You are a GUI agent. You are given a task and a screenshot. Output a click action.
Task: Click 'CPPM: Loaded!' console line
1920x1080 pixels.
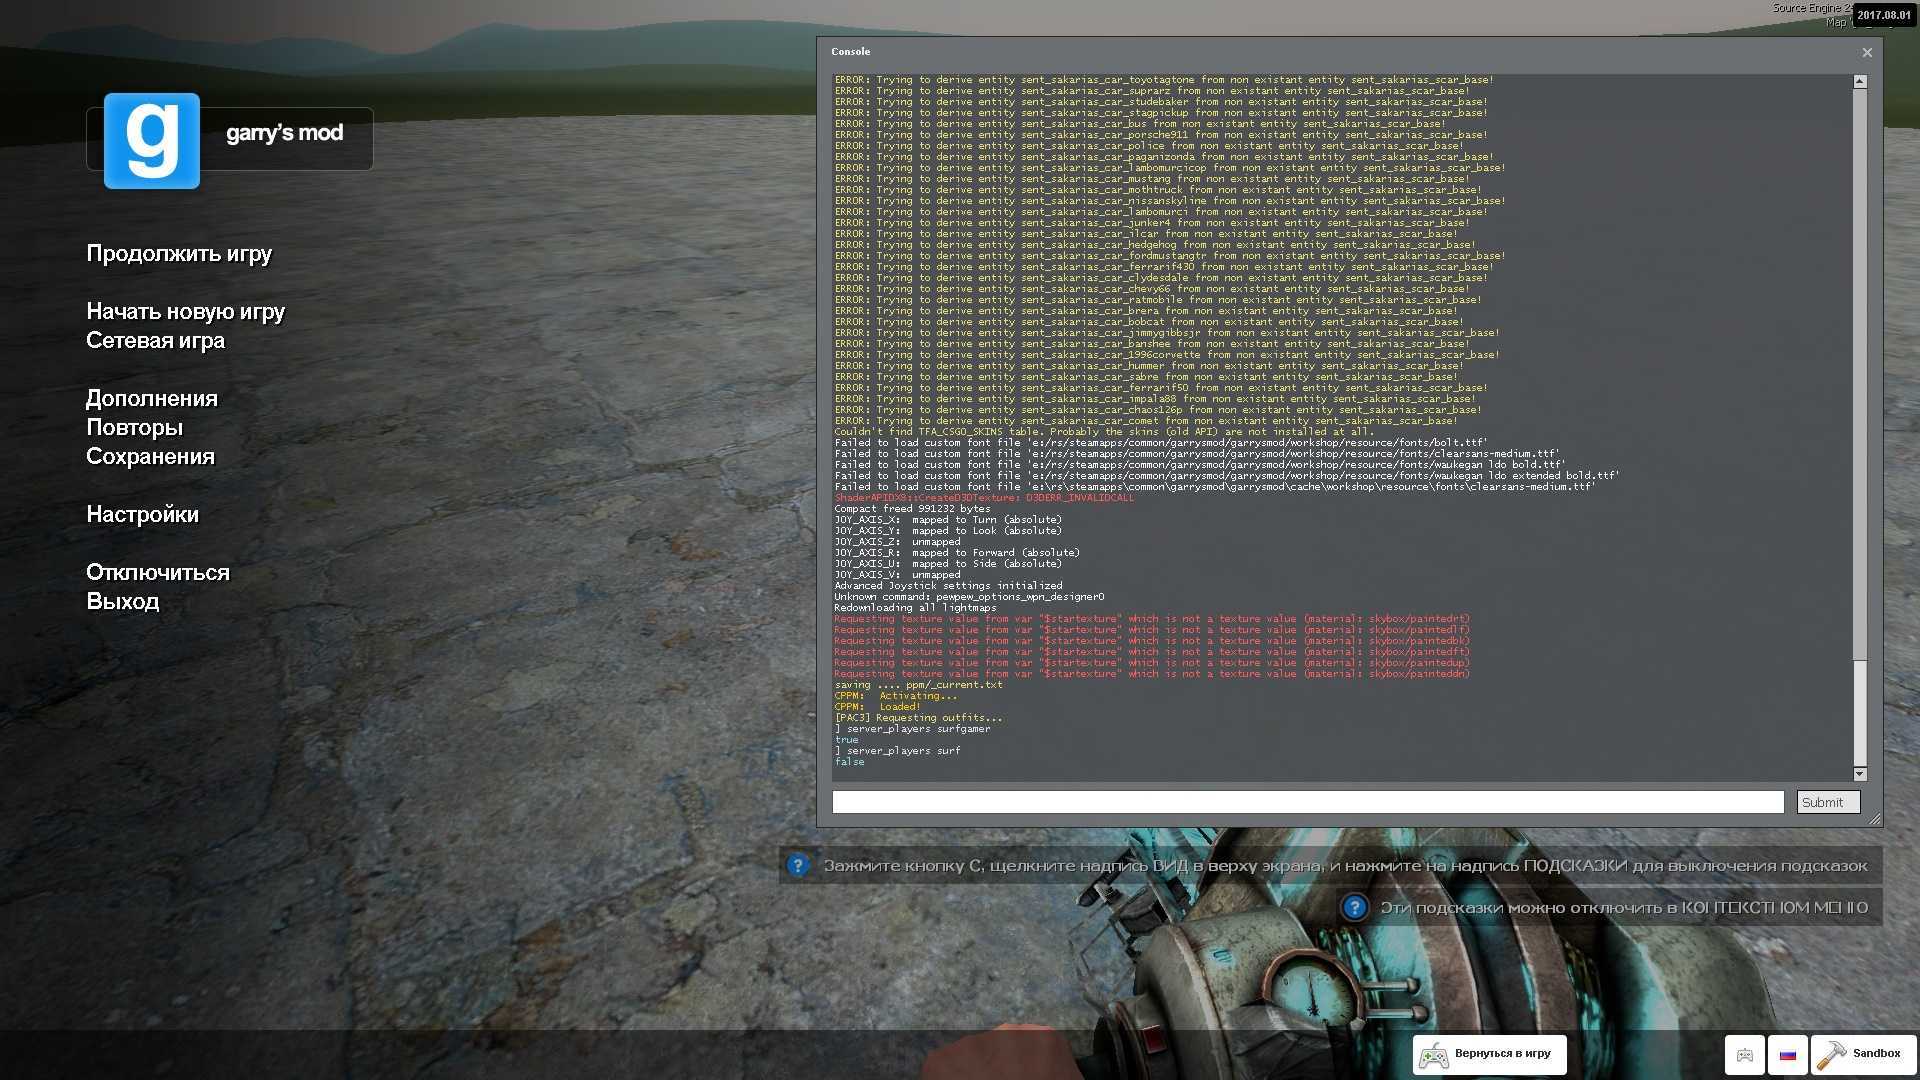[877, 707]
